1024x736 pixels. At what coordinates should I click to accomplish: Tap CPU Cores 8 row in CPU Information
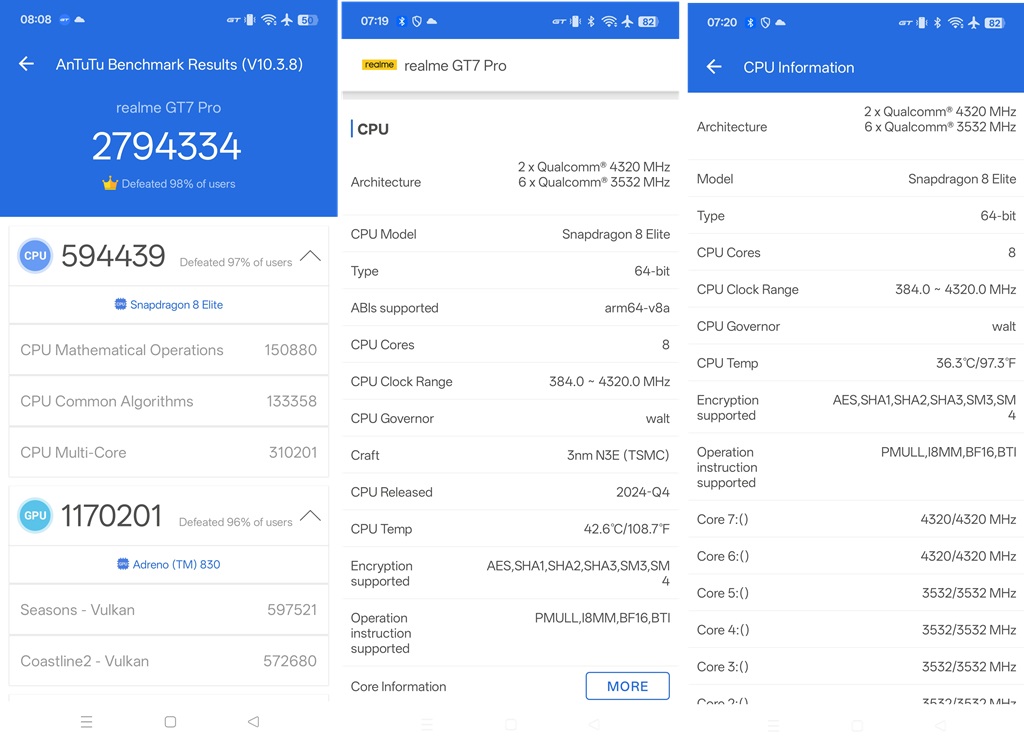[856, 253]
